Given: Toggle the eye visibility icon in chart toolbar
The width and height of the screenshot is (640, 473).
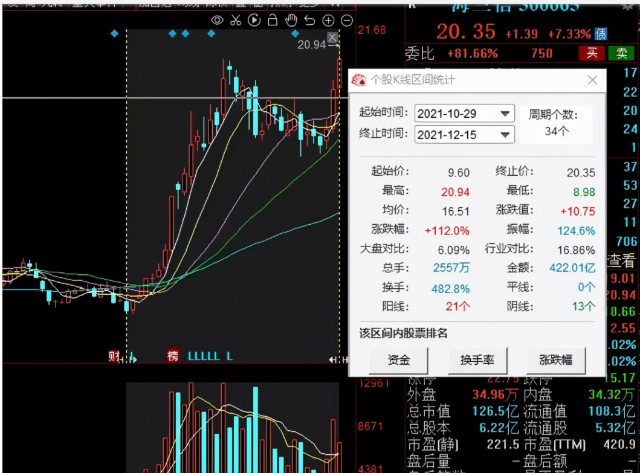Looking at the screenshot, I should [217, 20].
